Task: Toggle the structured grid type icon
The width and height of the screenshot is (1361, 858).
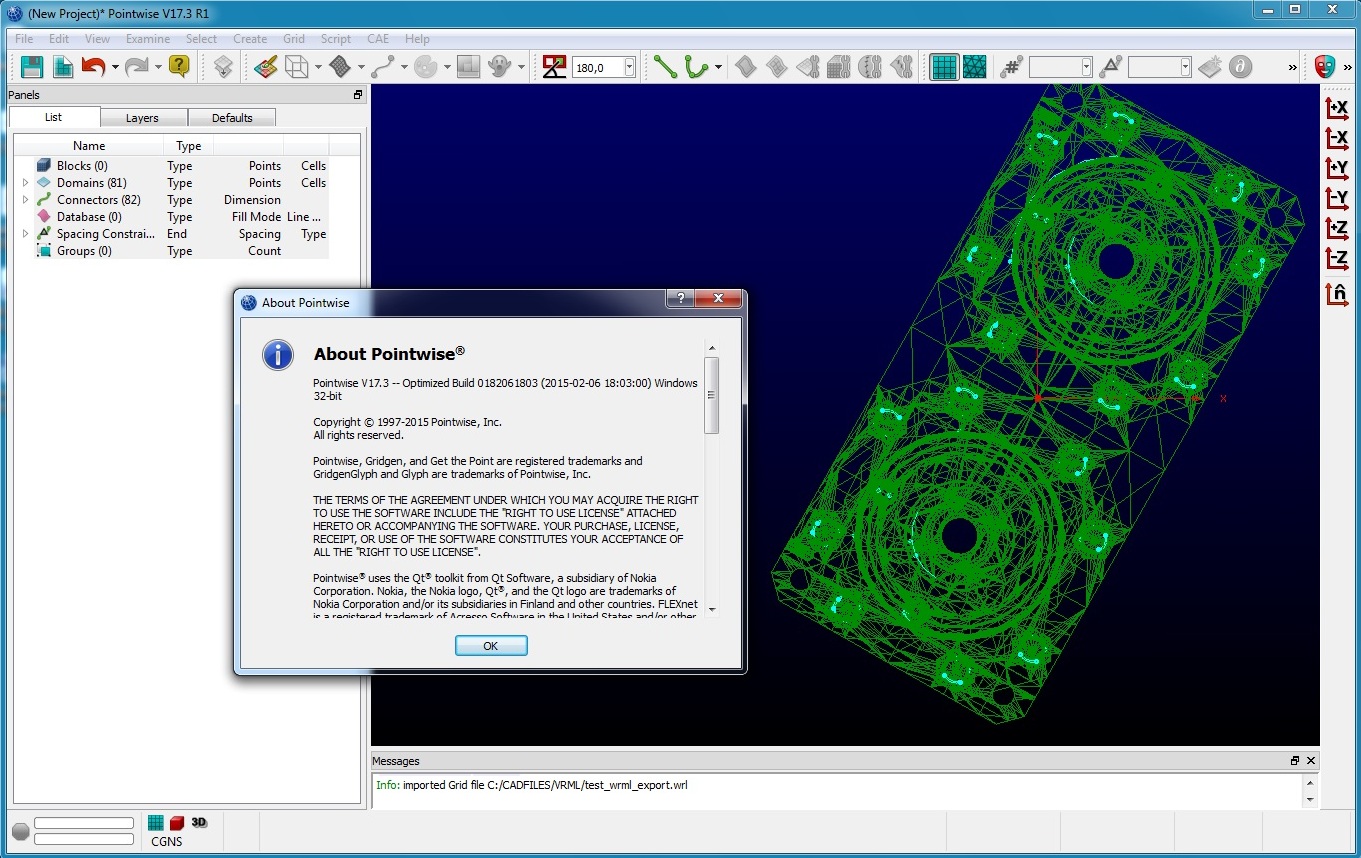Action: pyautogui.click(x=943, y=67)
